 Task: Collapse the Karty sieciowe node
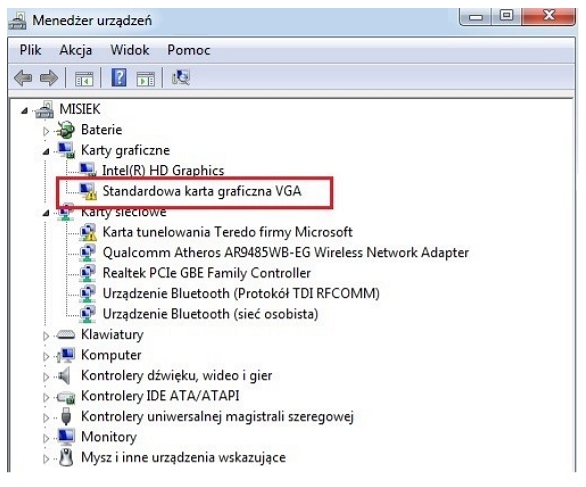pos(46,213)
